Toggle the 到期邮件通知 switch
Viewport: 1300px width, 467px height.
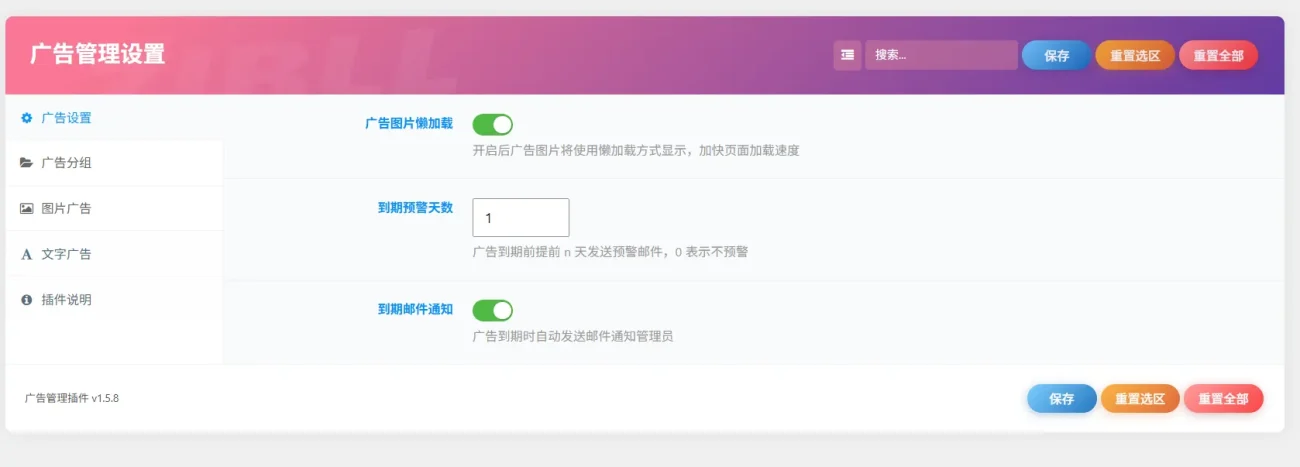coord(492,310)
